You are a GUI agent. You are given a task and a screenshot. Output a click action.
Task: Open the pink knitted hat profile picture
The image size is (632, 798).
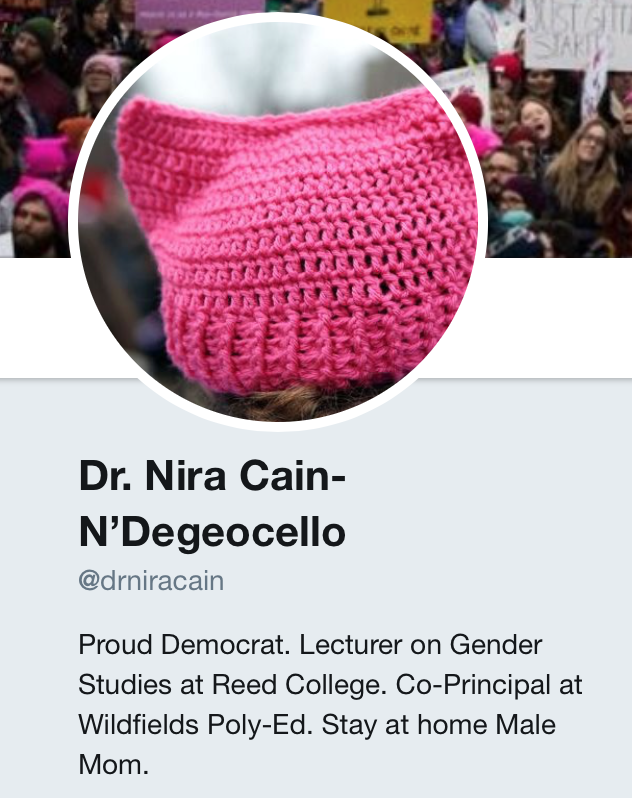[278, 221]
